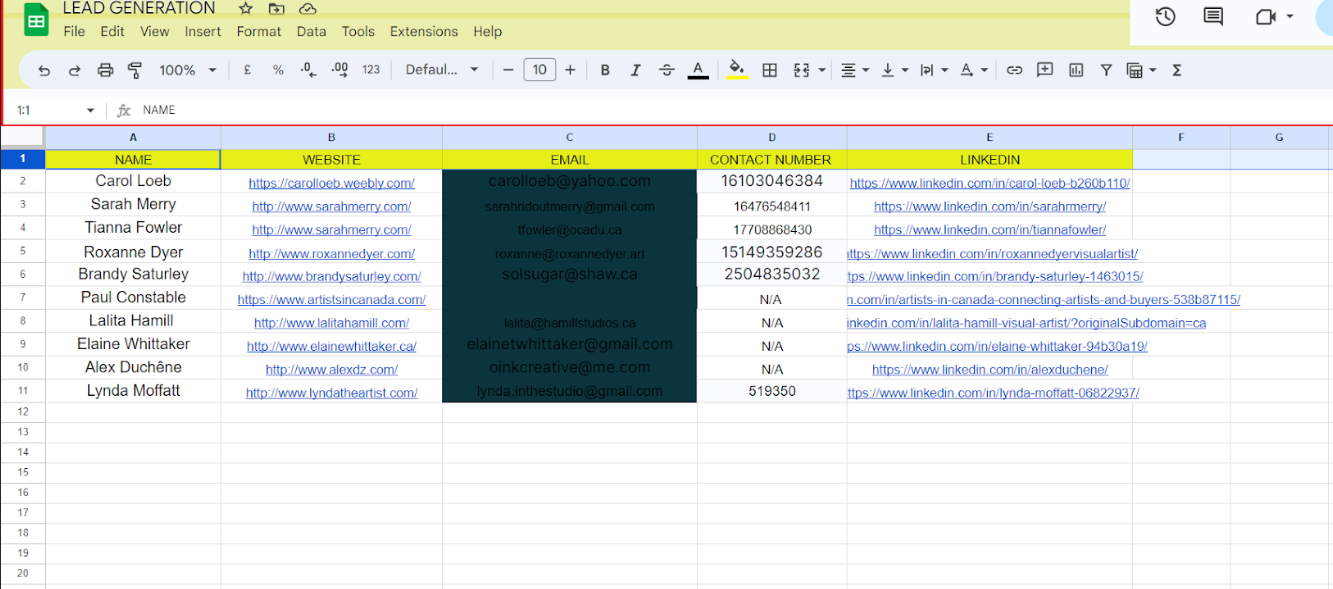Click the merge cells icon
The height and width of the screenshot is (589, 1333).
tap(801, 70)
